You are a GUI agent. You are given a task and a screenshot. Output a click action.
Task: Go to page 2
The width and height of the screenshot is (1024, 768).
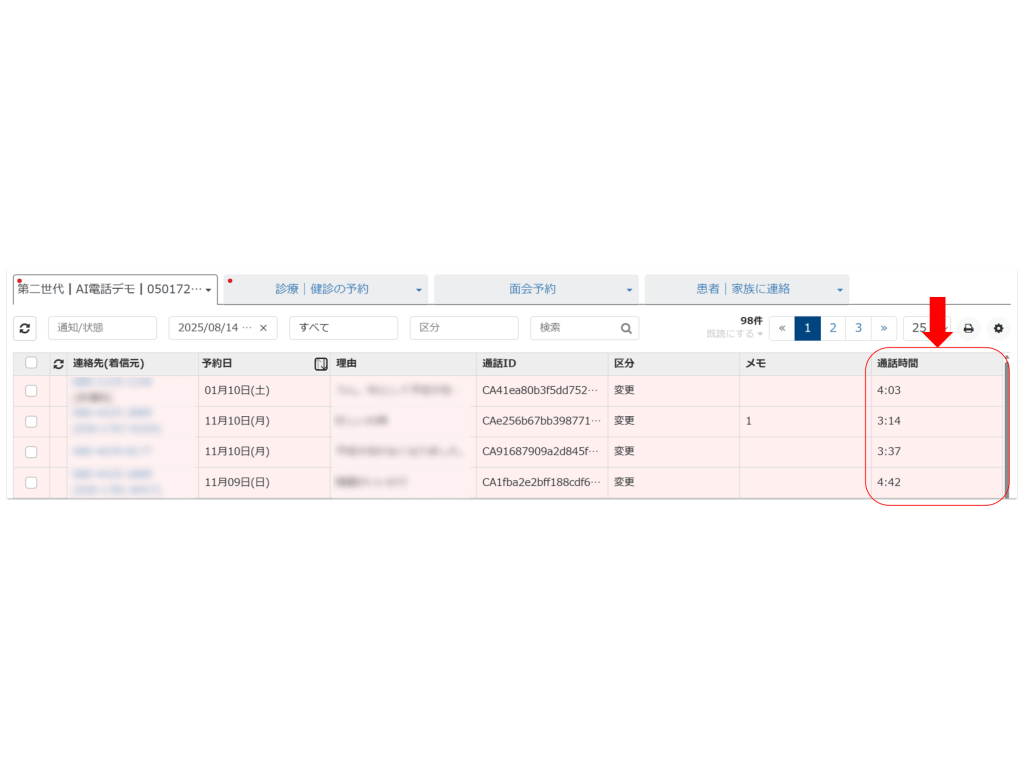click(833, 328)
